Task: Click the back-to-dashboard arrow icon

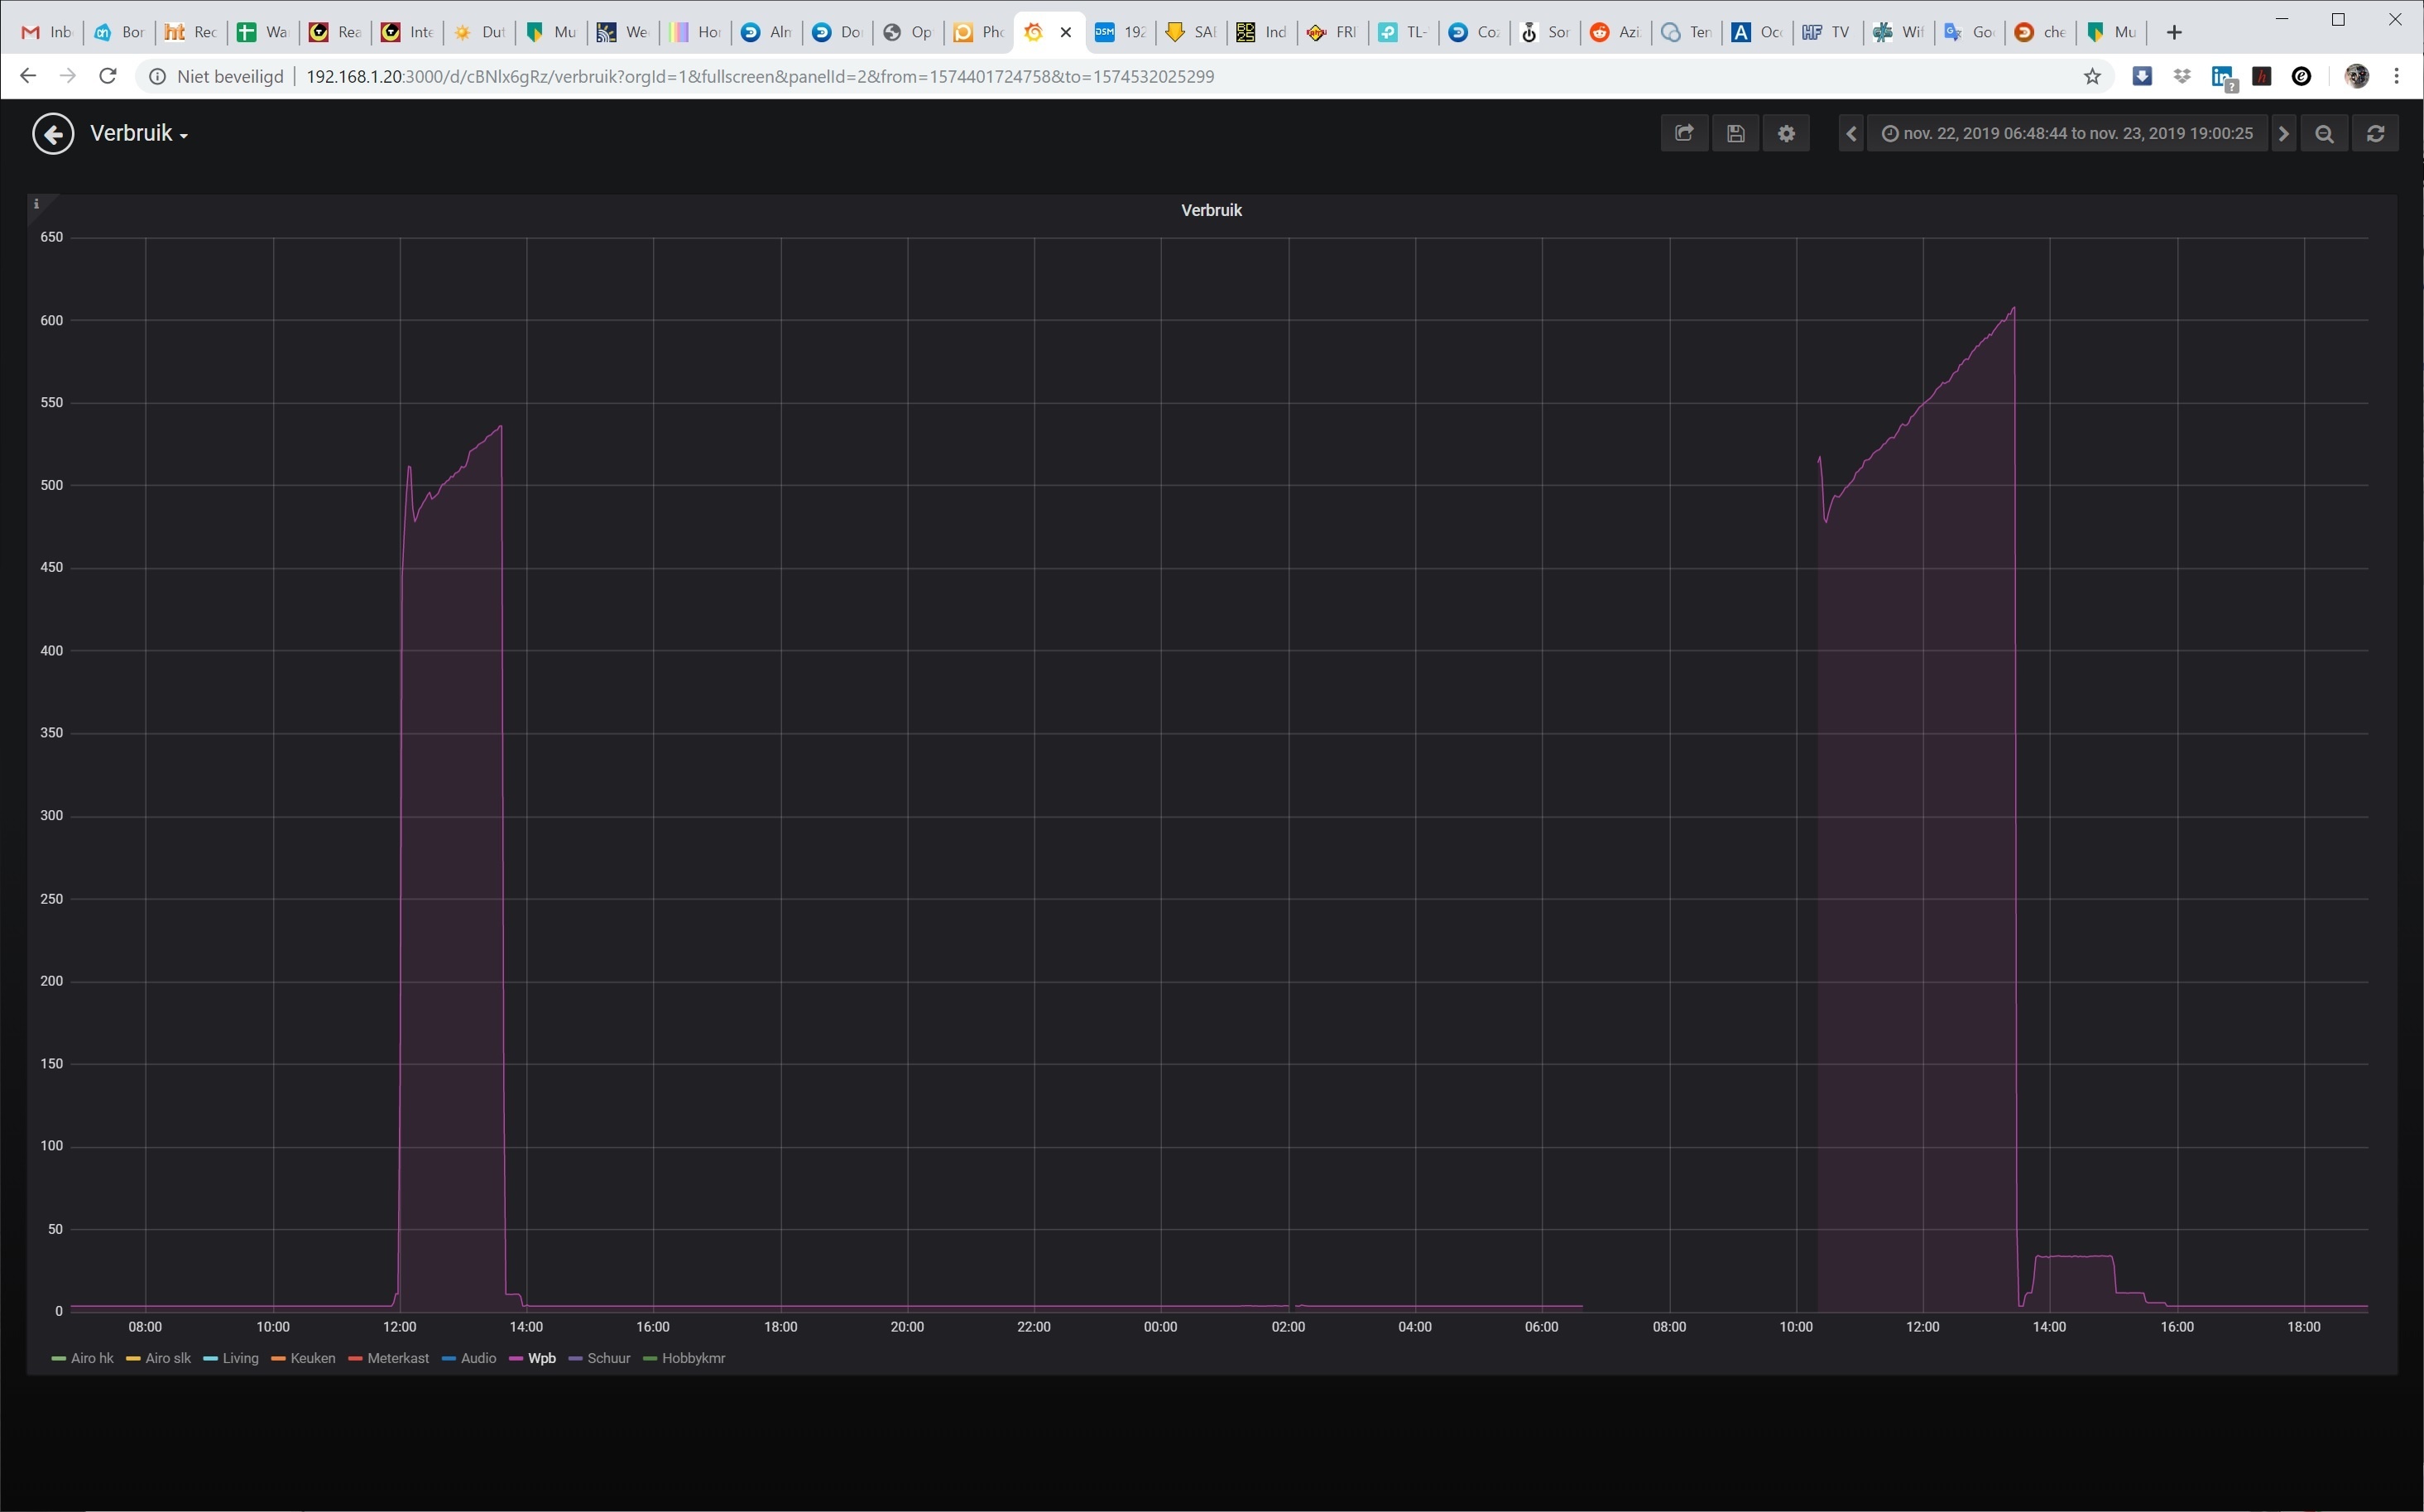Action: tap(53, 134)
